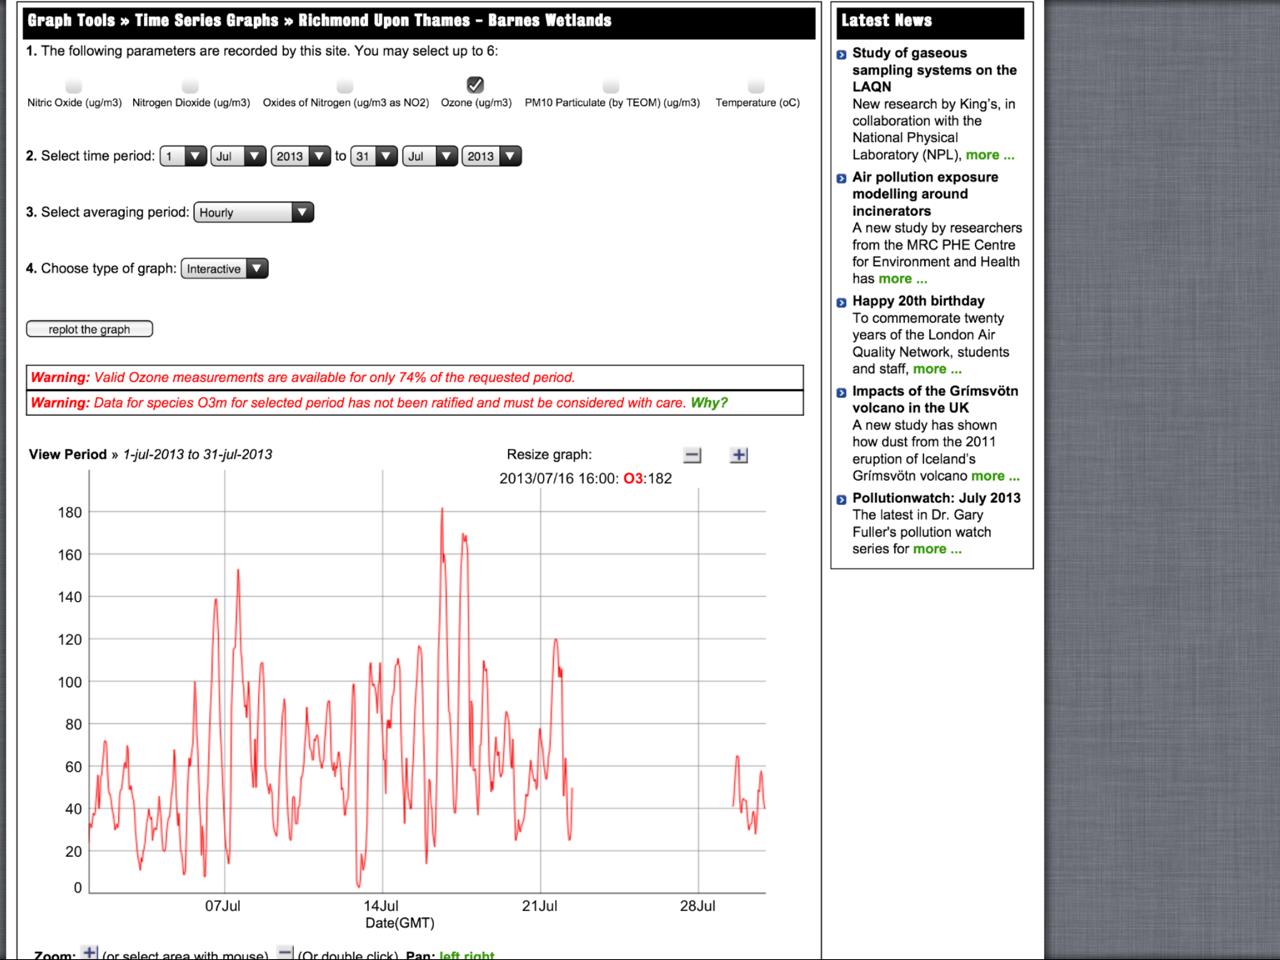Click the plus icon to enlarge graph
Viewport: 1280px width, 960px height.
739,455
